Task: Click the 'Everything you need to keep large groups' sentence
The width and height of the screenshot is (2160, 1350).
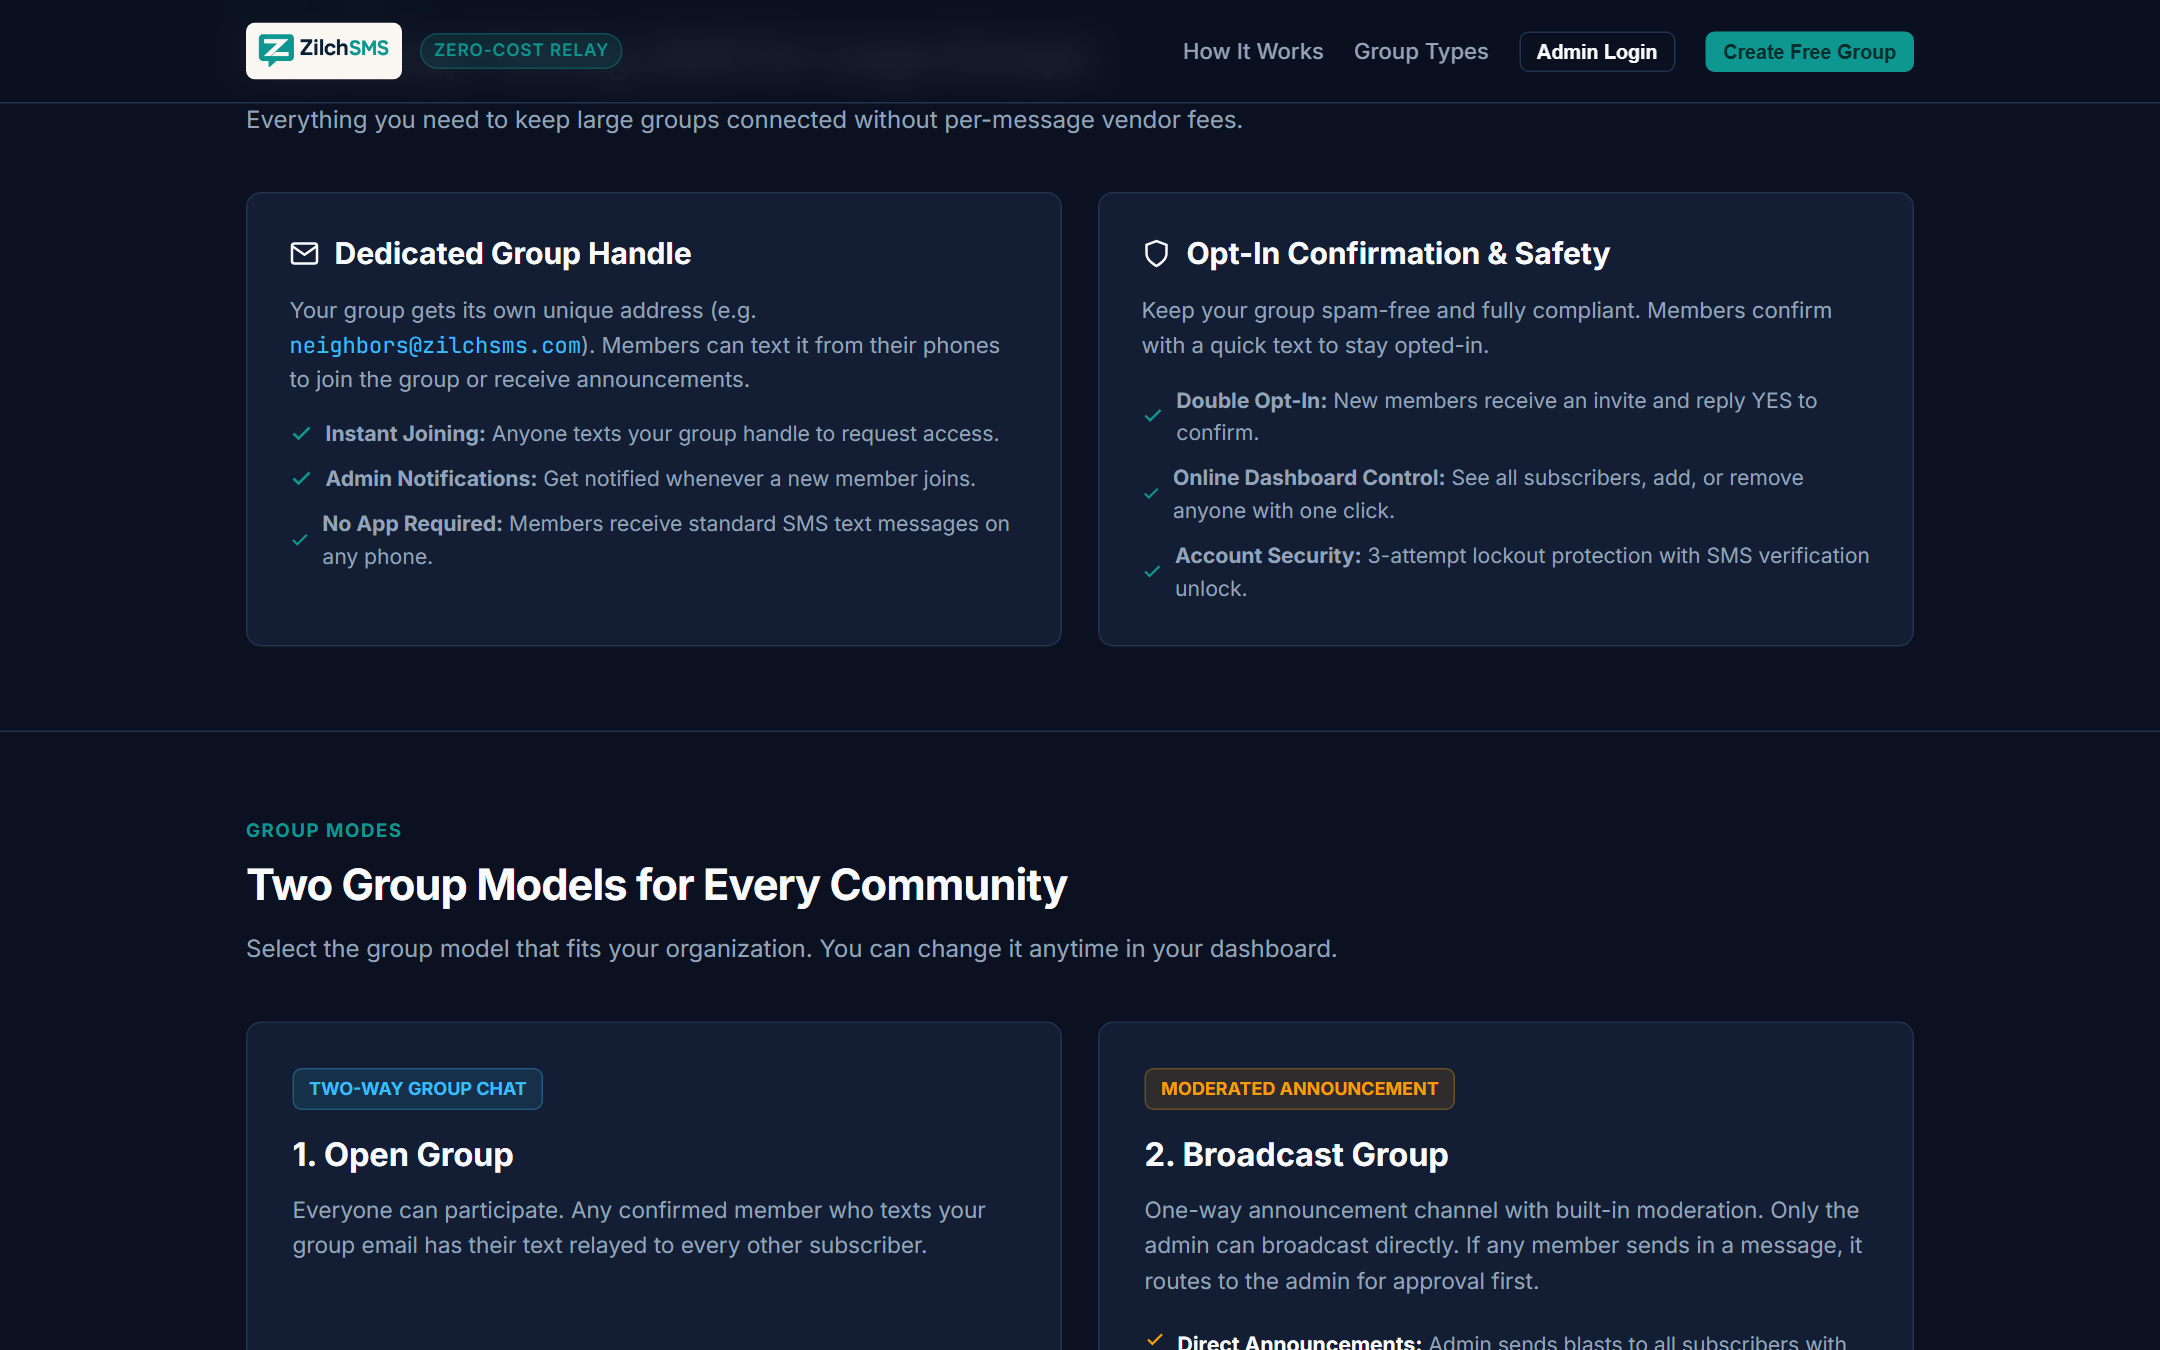Action: click(x=744, y=120)
